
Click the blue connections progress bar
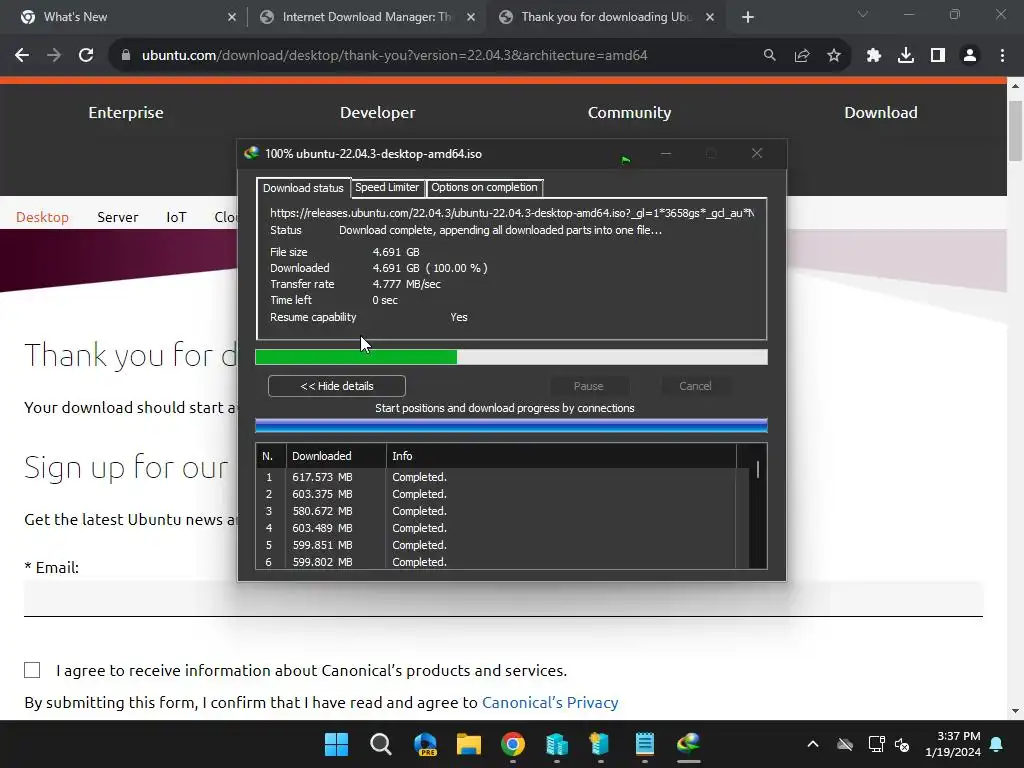(x=511, y=426)
